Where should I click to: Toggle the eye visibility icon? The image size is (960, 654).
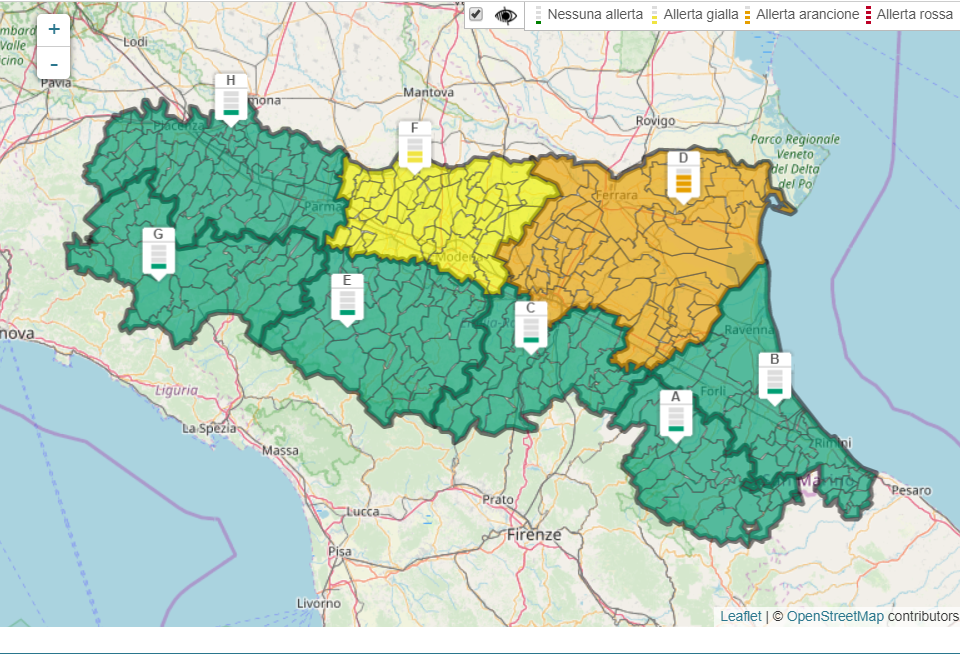pyautogui.click(x=507, y=15)
